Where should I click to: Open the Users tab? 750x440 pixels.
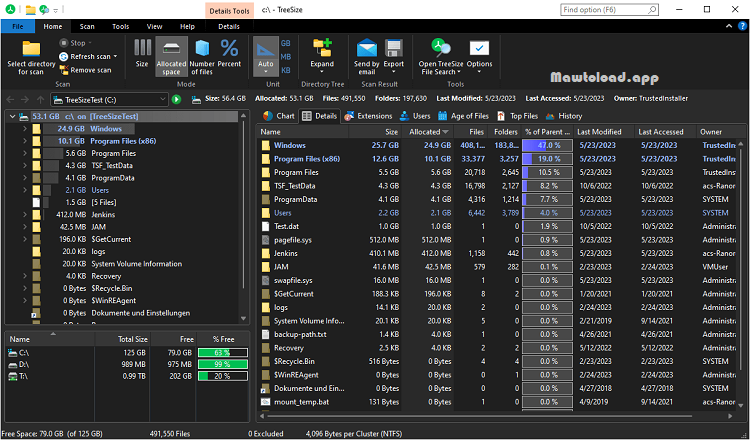[x=415, y=116]
